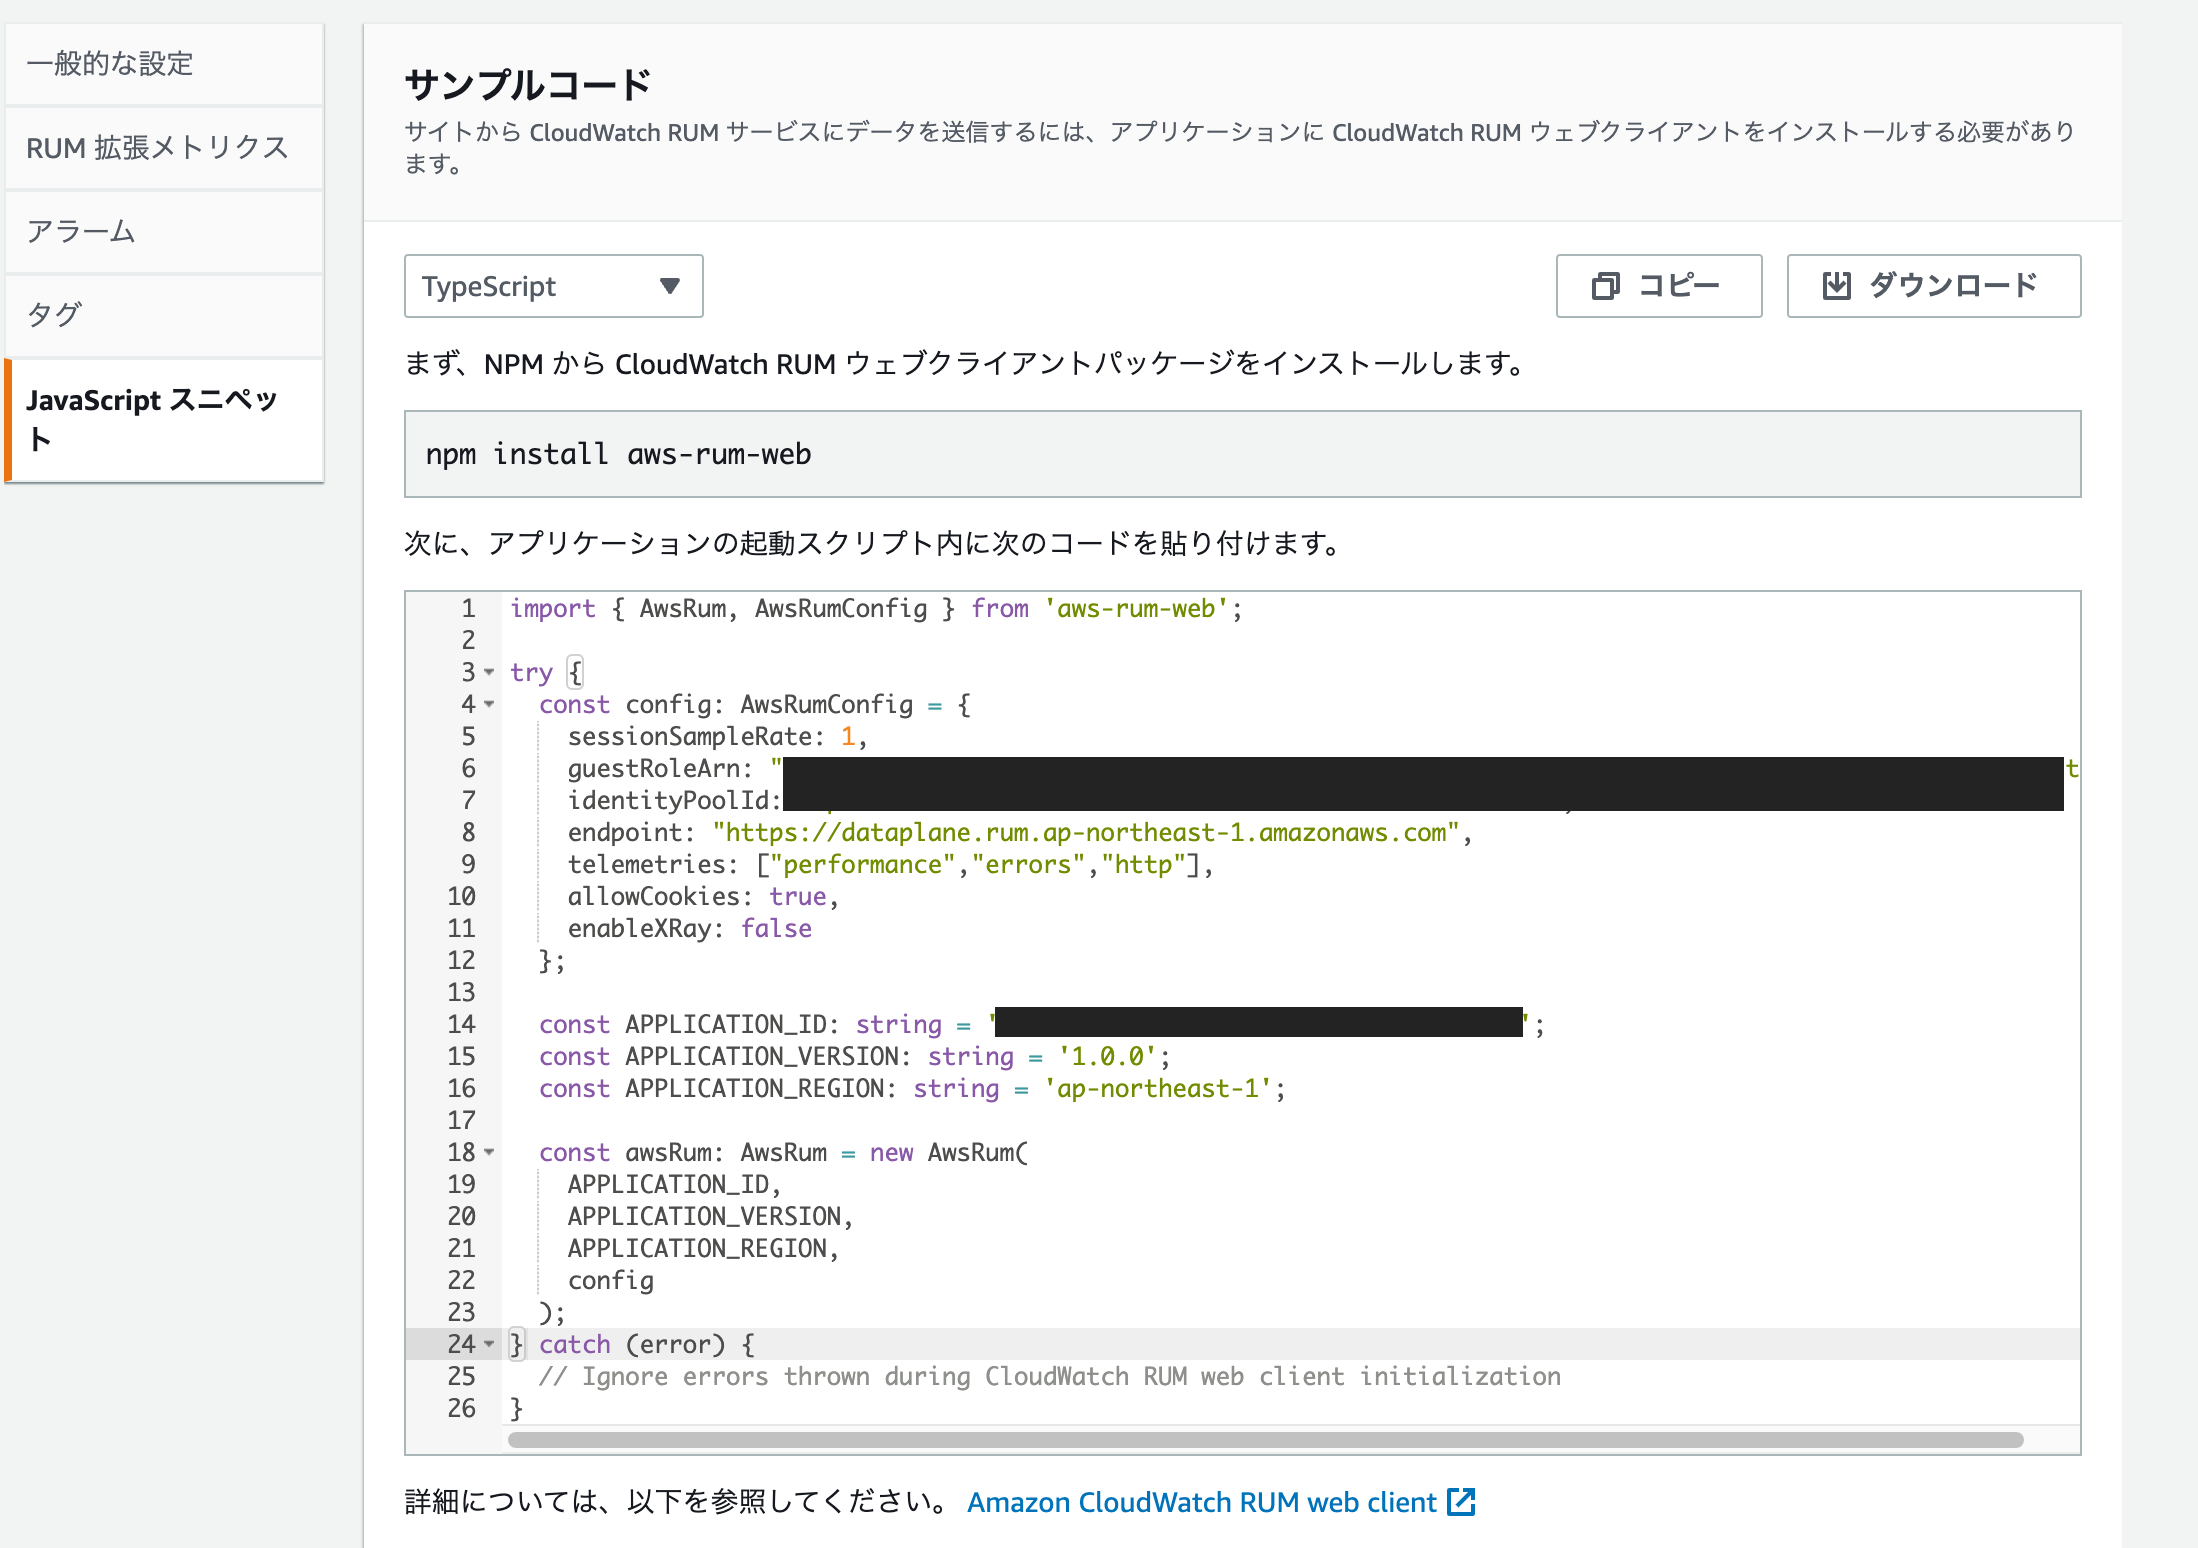2198x1548 pixels.
Task: Open the Amazon CloudWatch RUM web client link
Action: point(1201,1502)
